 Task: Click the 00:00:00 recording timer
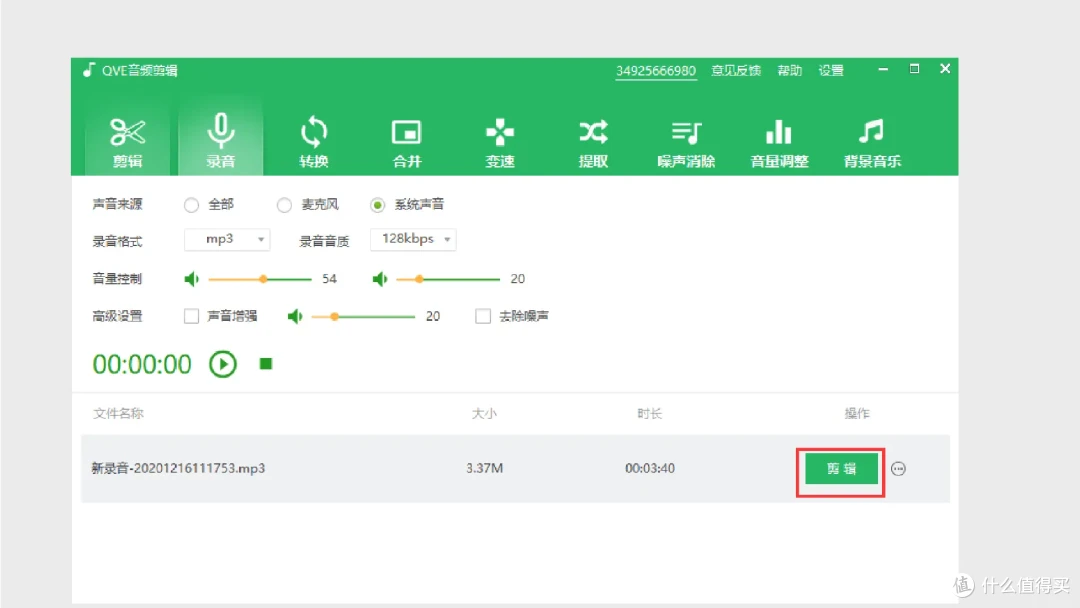click(x=142, y=364)
